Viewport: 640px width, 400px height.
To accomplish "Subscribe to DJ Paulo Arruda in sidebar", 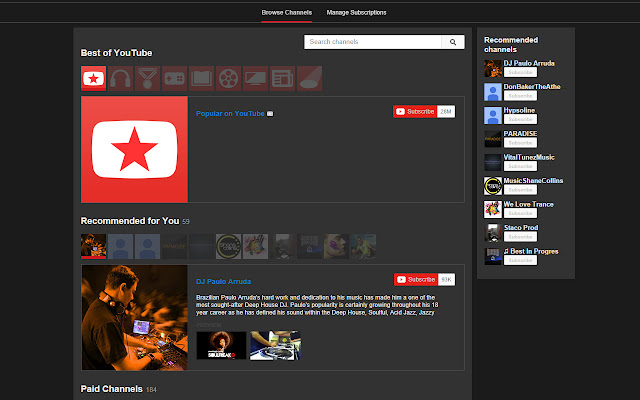I will pos(520,72).
